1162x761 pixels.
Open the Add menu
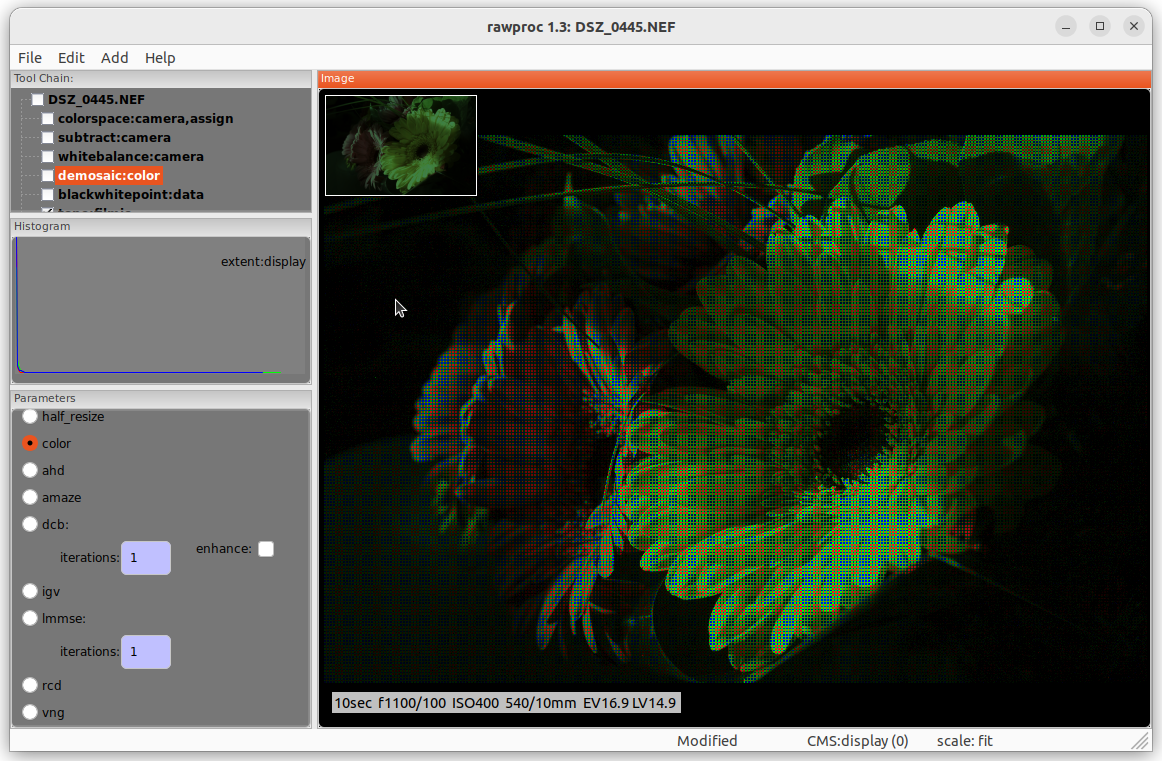(115, 58)
